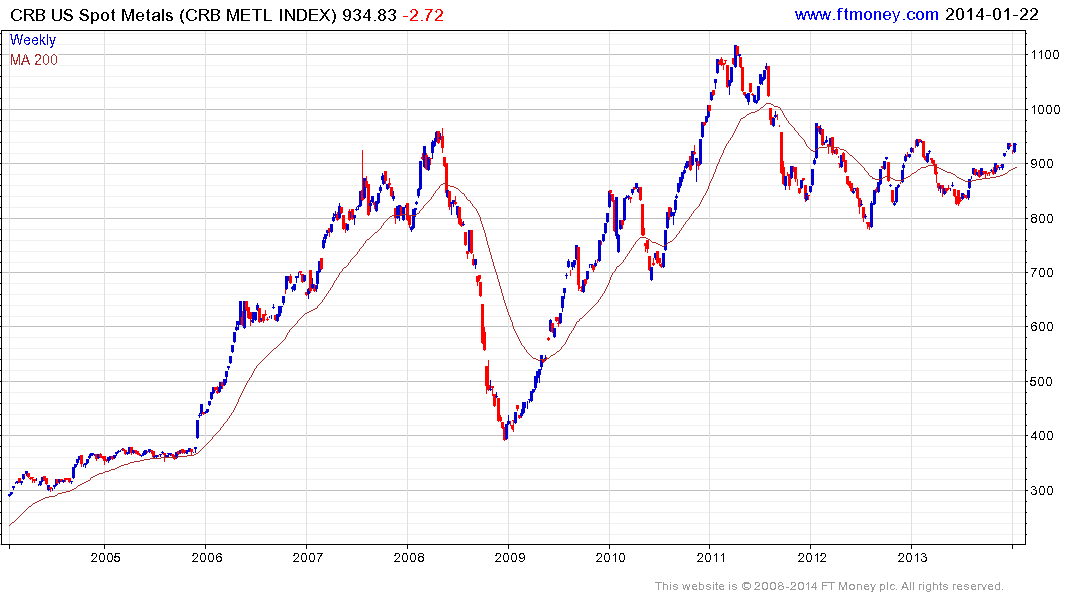Click the 2012 year axis label
This screenshot has width=1075, height=600.
point(812,557)
